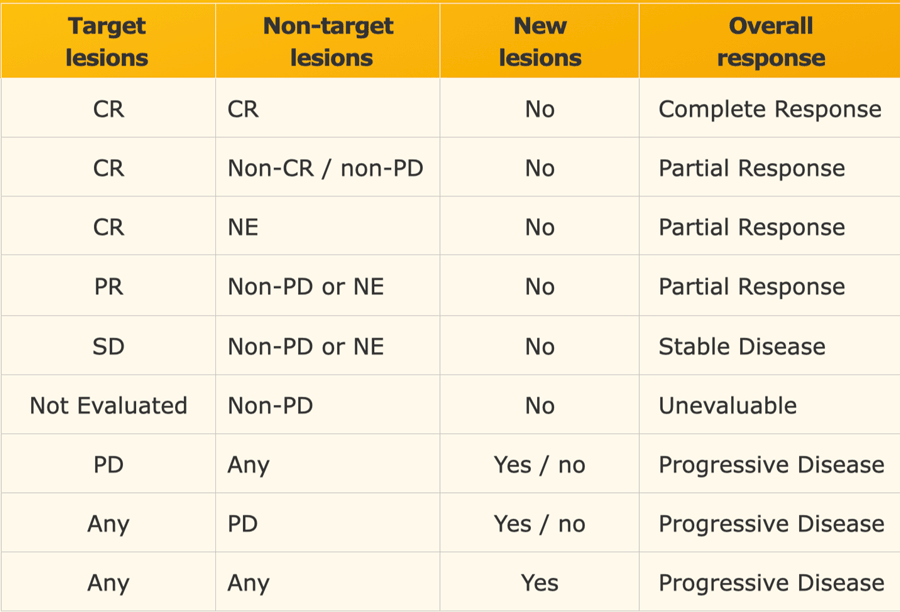
Task: Select Any target lesions in bottom row
Action: coord(108,583)
